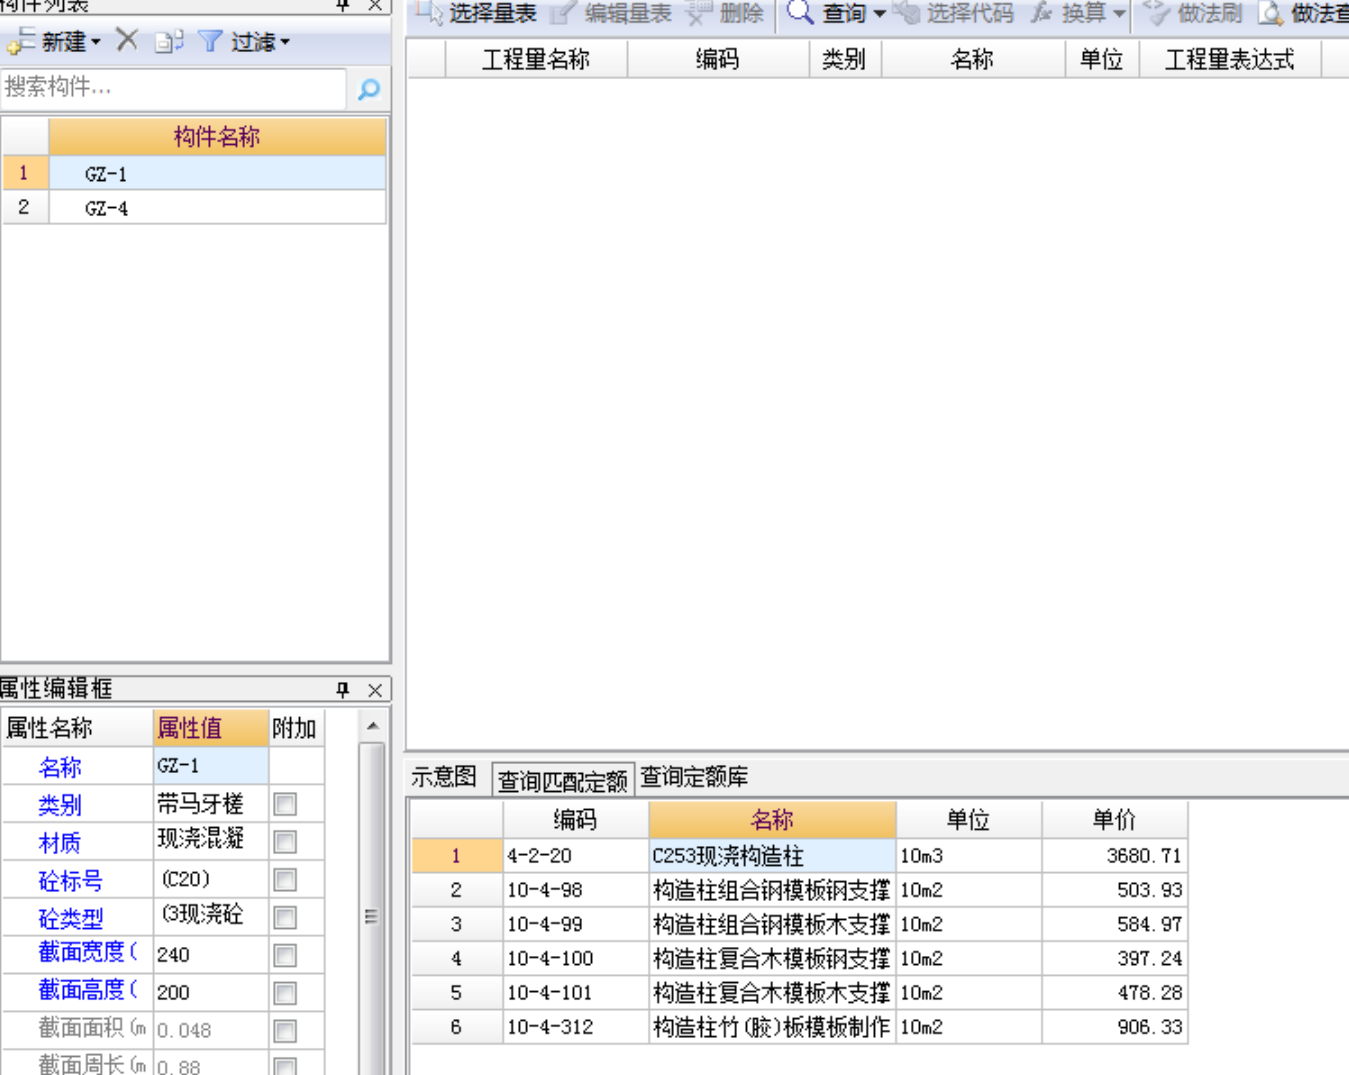
Task: Toggle the 砼类型 附加 checkbox
Action: pos(285,917)
